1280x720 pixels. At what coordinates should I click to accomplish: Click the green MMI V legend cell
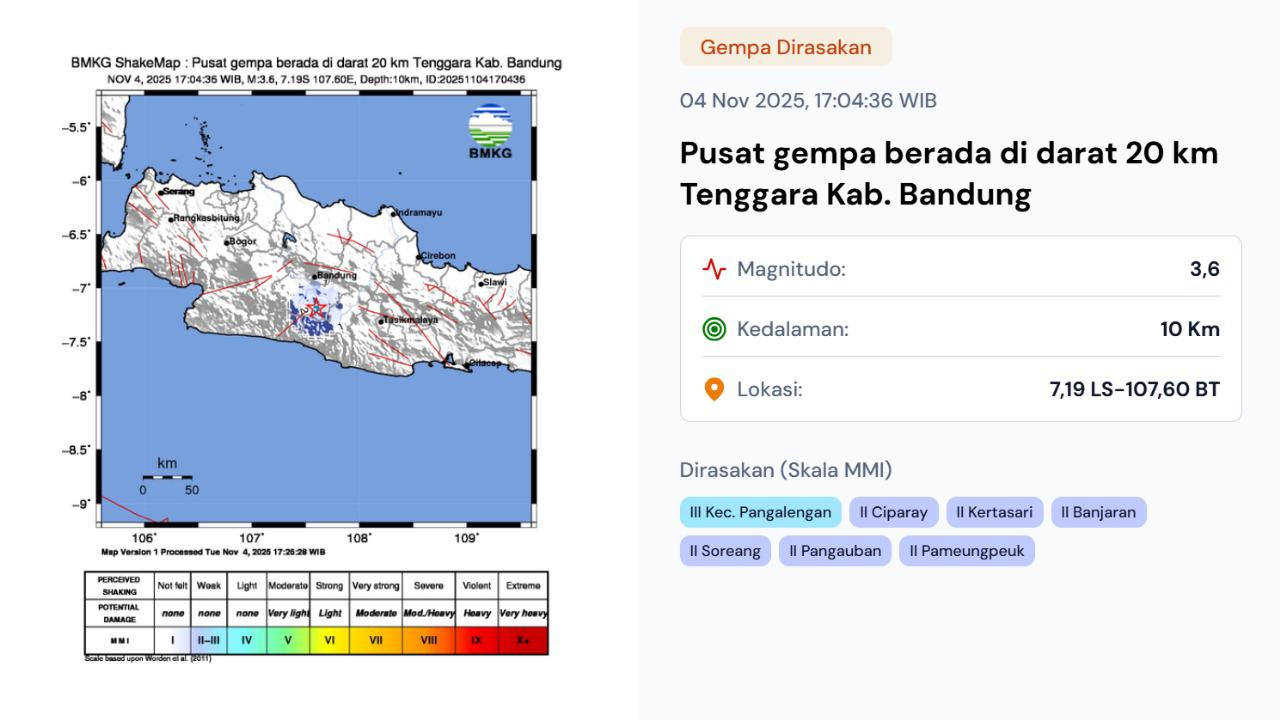click(x=288, y=640)
